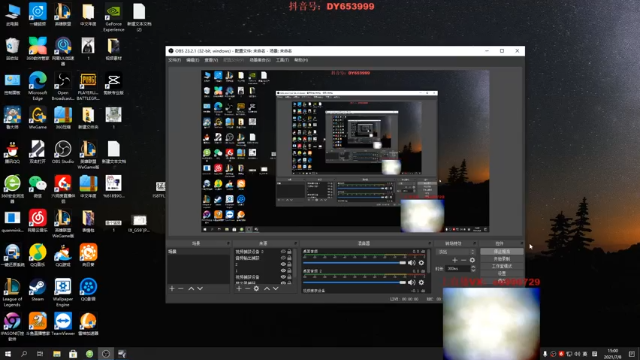Screen dimensions: 640x360
Task: Add a source with plus icon in Sources panel
Action: point(239,289)
